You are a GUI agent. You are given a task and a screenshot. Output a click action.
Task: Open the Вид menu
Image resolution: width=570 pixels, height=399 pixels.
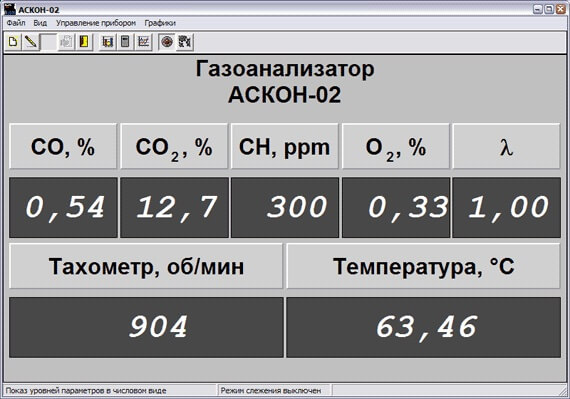40,23
